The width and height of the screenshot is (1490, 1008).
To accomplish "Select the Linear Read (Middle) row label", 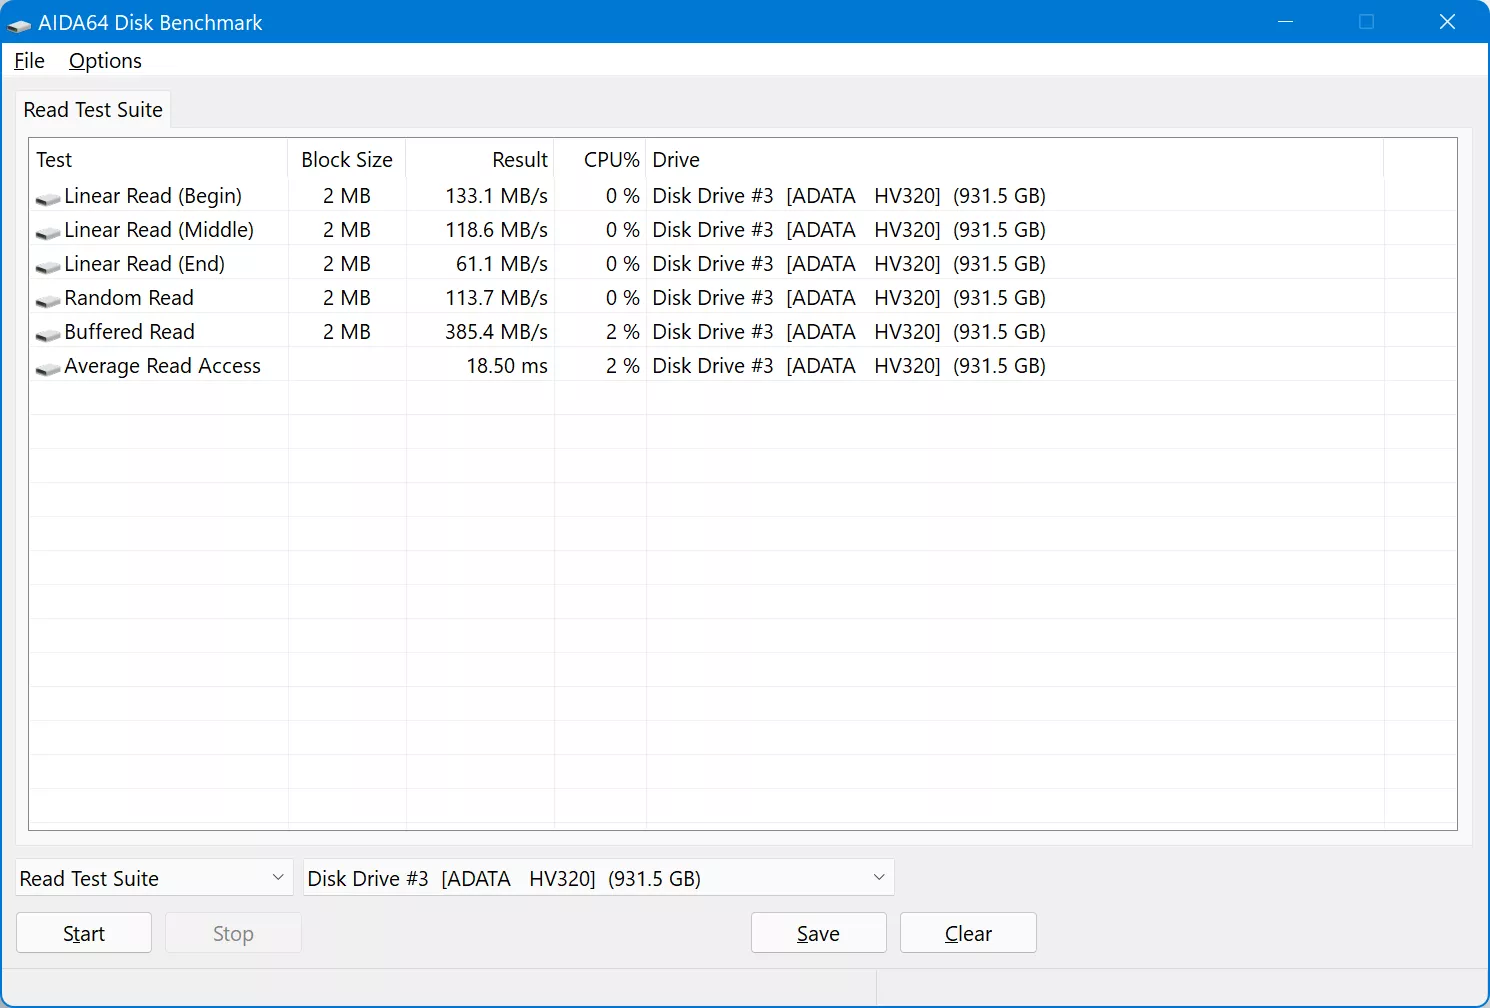I will [159, 230].
